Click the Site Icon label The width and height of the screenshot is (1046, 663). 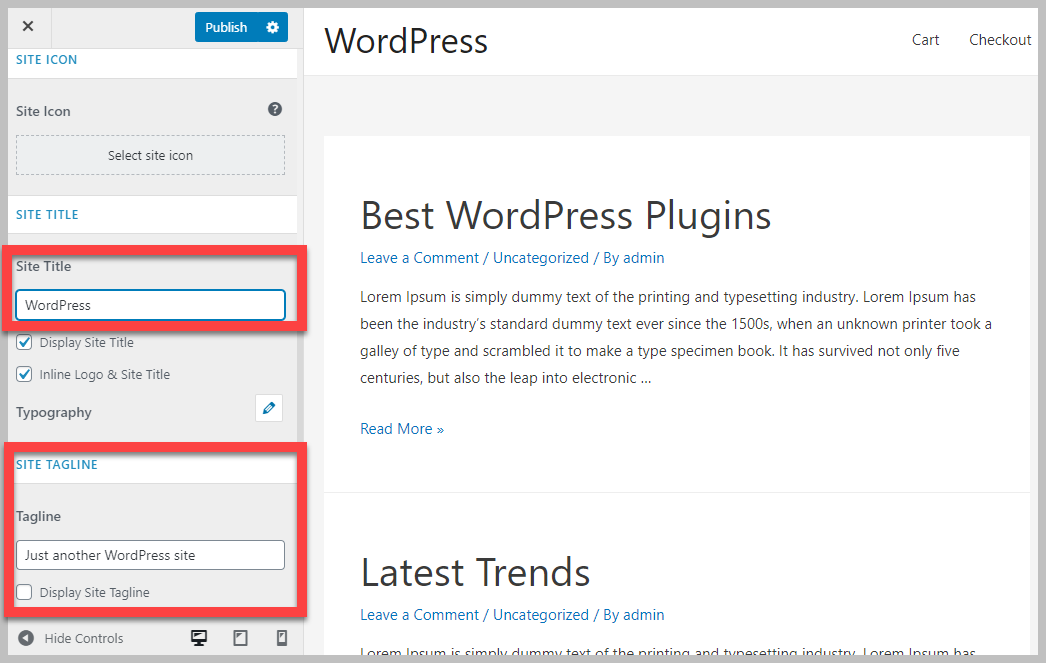click(x=43, y=111)
